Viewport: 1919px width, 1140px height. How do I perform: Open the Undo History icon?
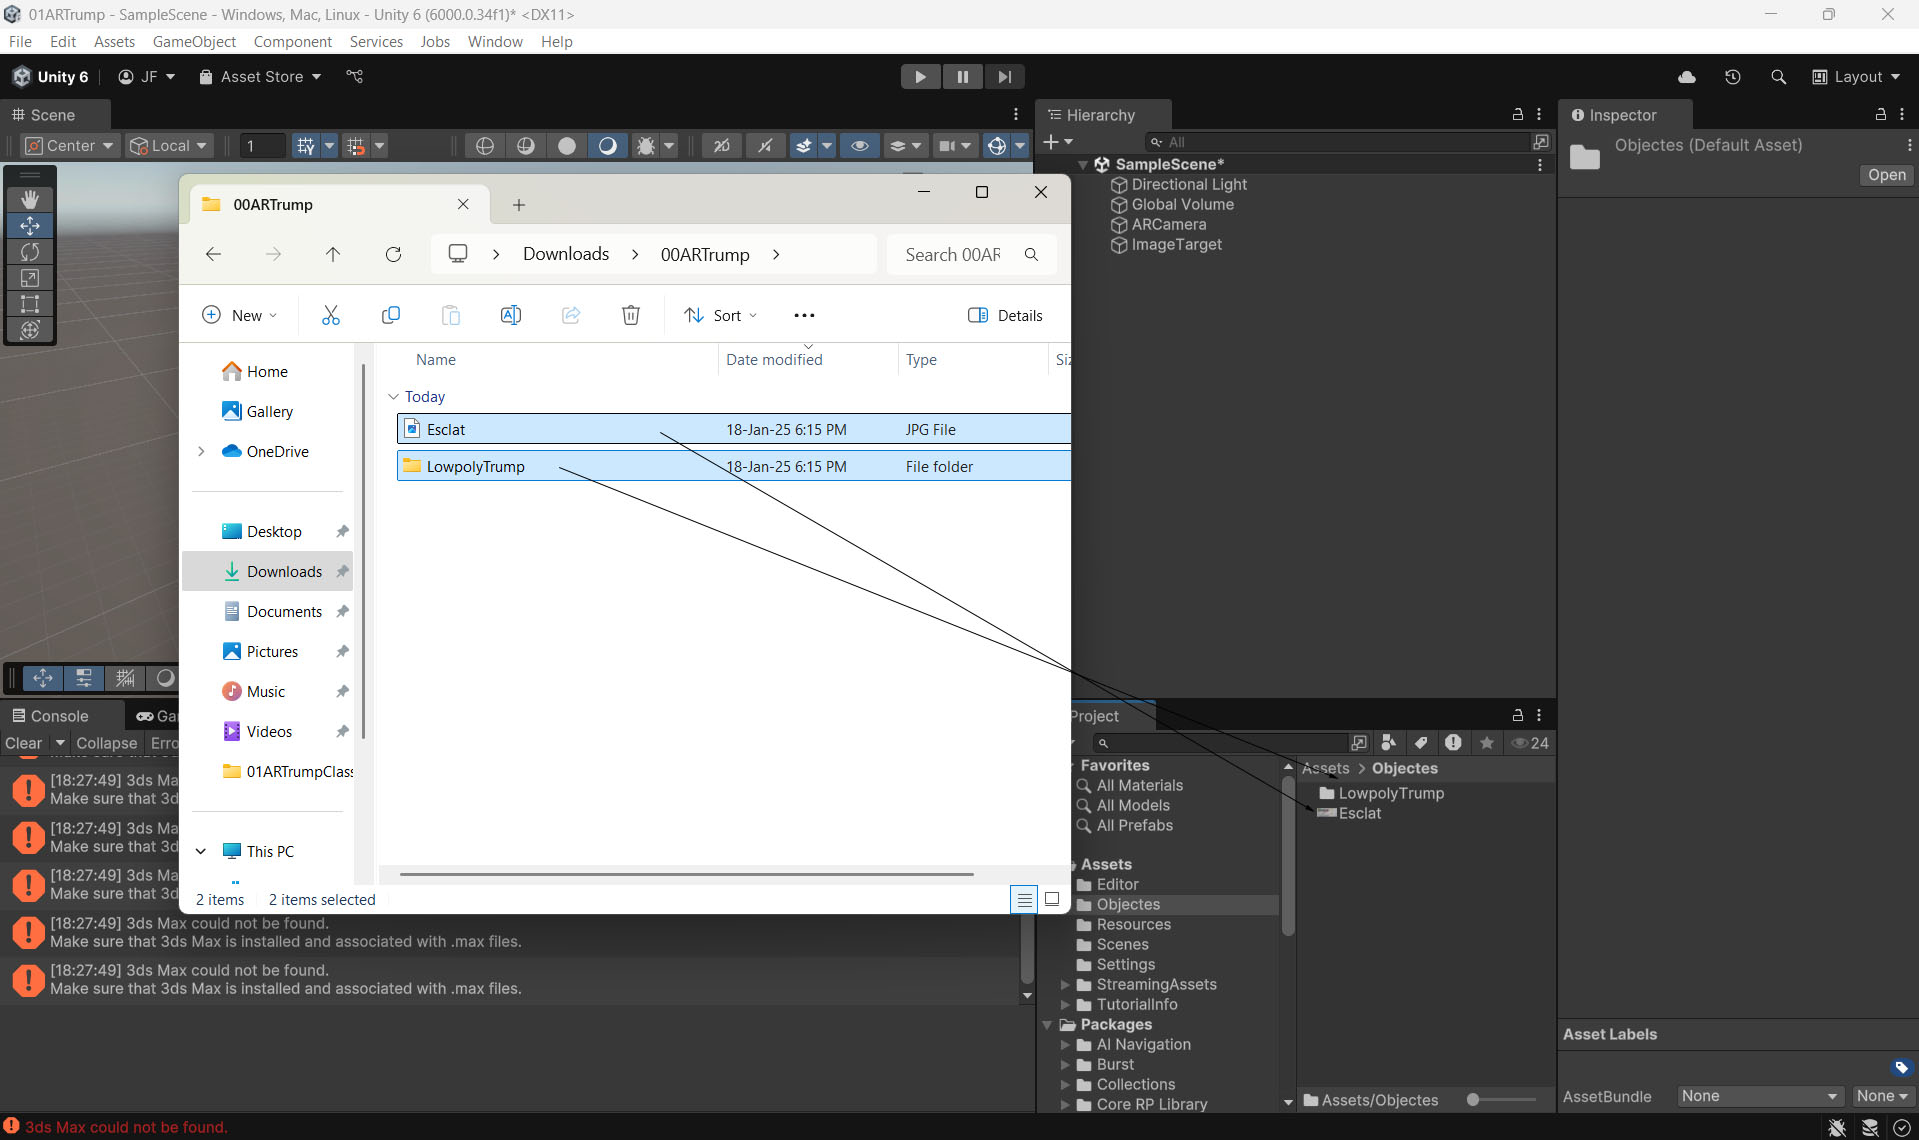click(1733, 77)
